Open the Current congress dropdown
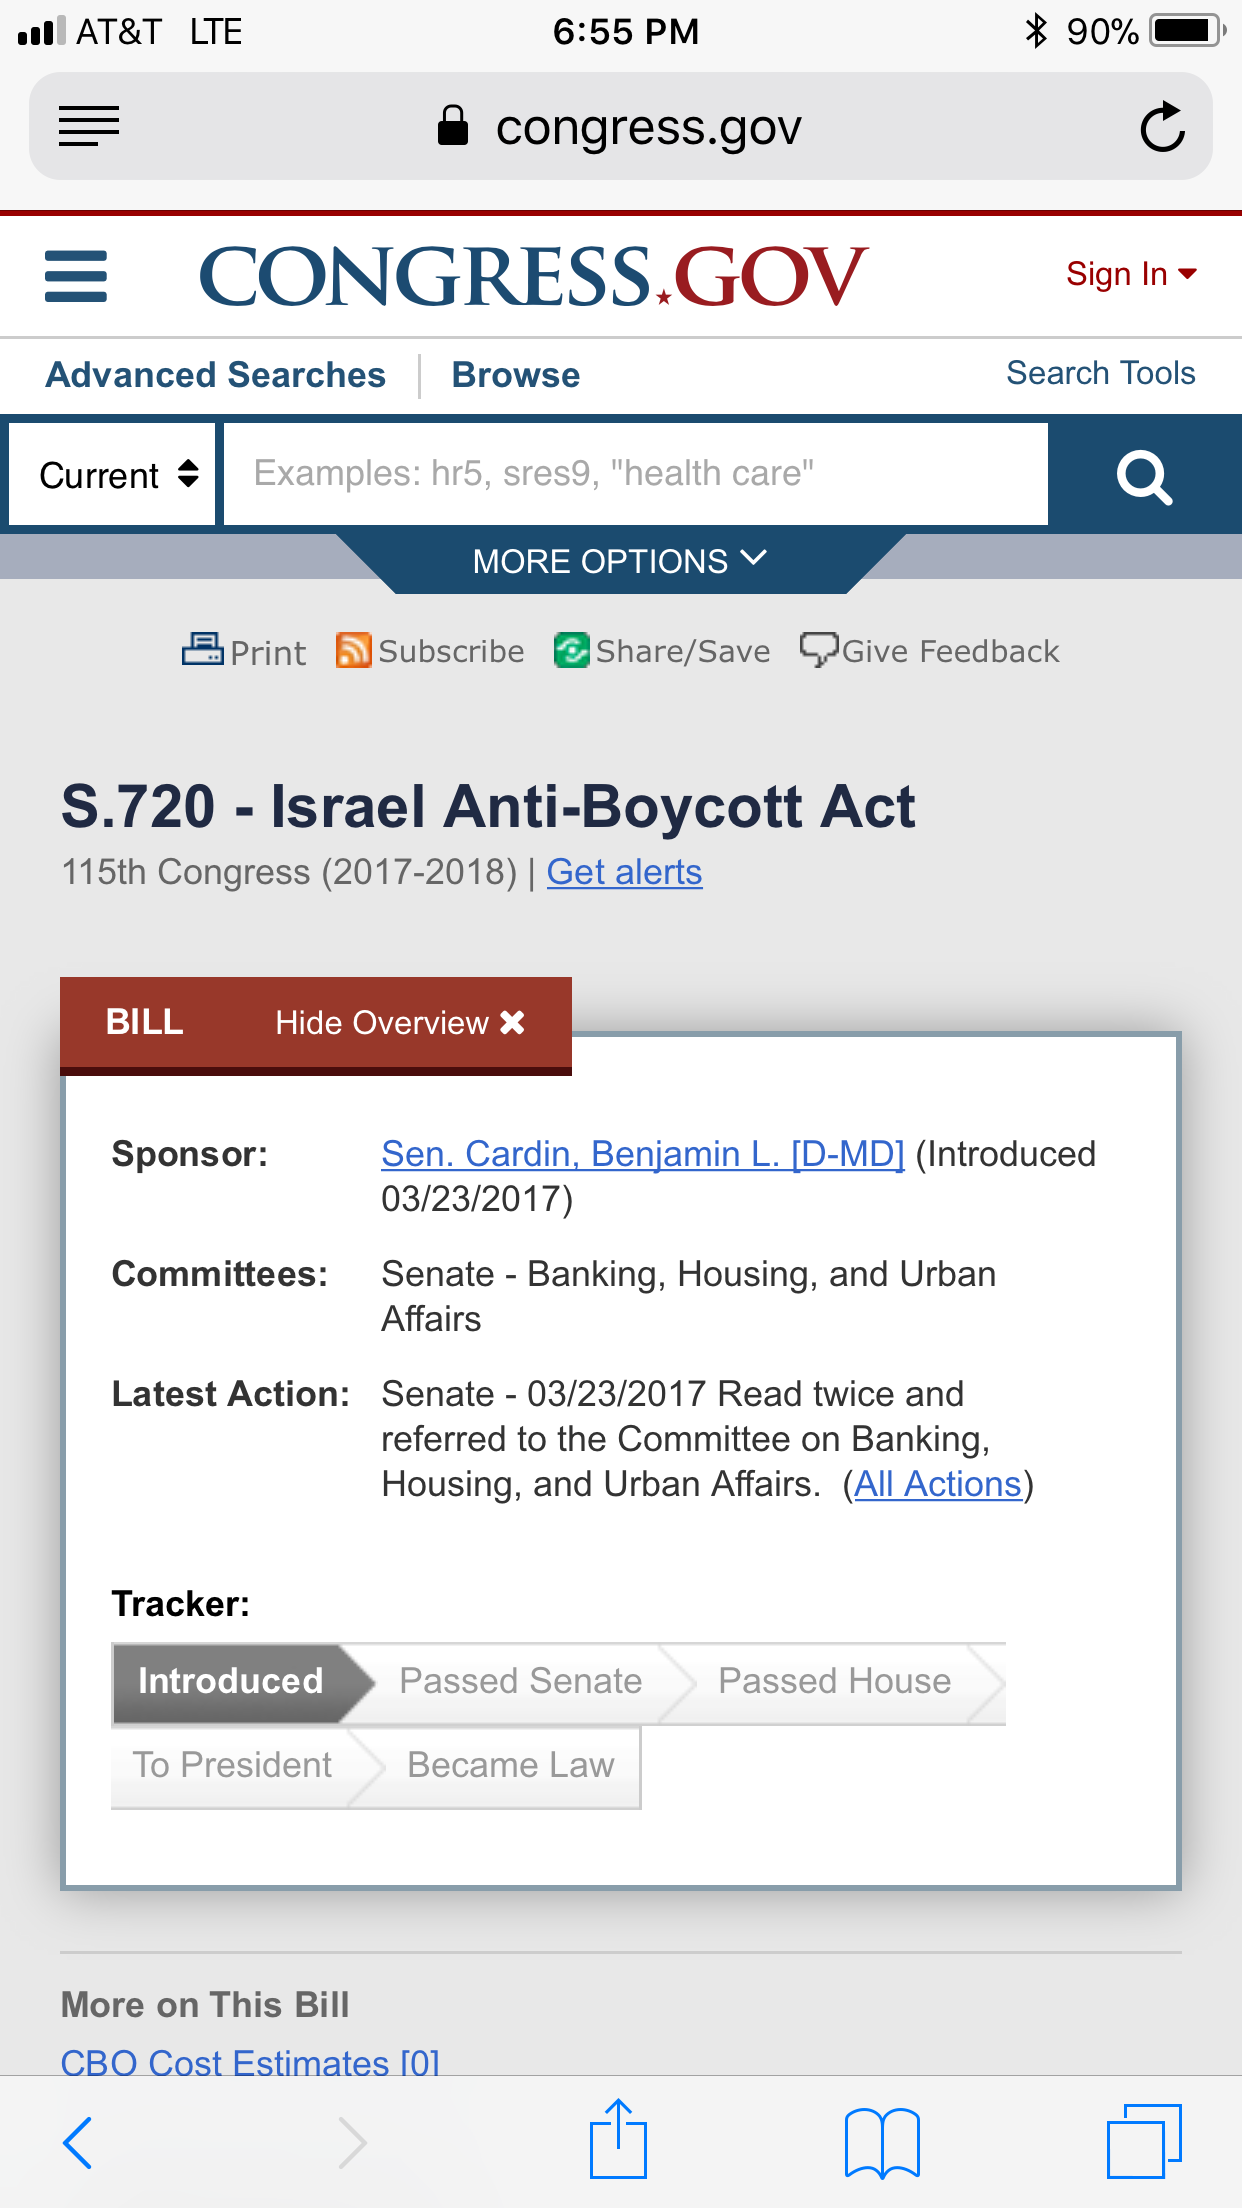This screenshot has height=2208, width=1242. click(x=113, y=475)
